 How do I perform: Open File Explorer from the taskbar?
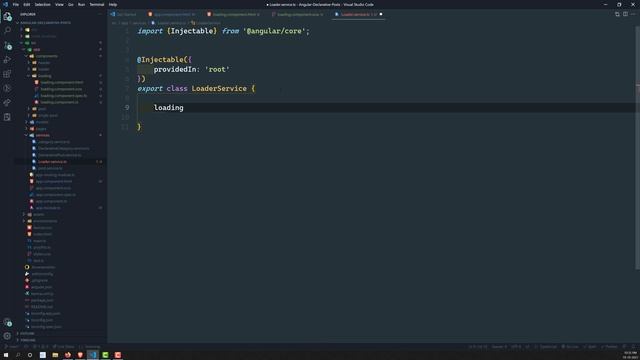pos(55,355)
